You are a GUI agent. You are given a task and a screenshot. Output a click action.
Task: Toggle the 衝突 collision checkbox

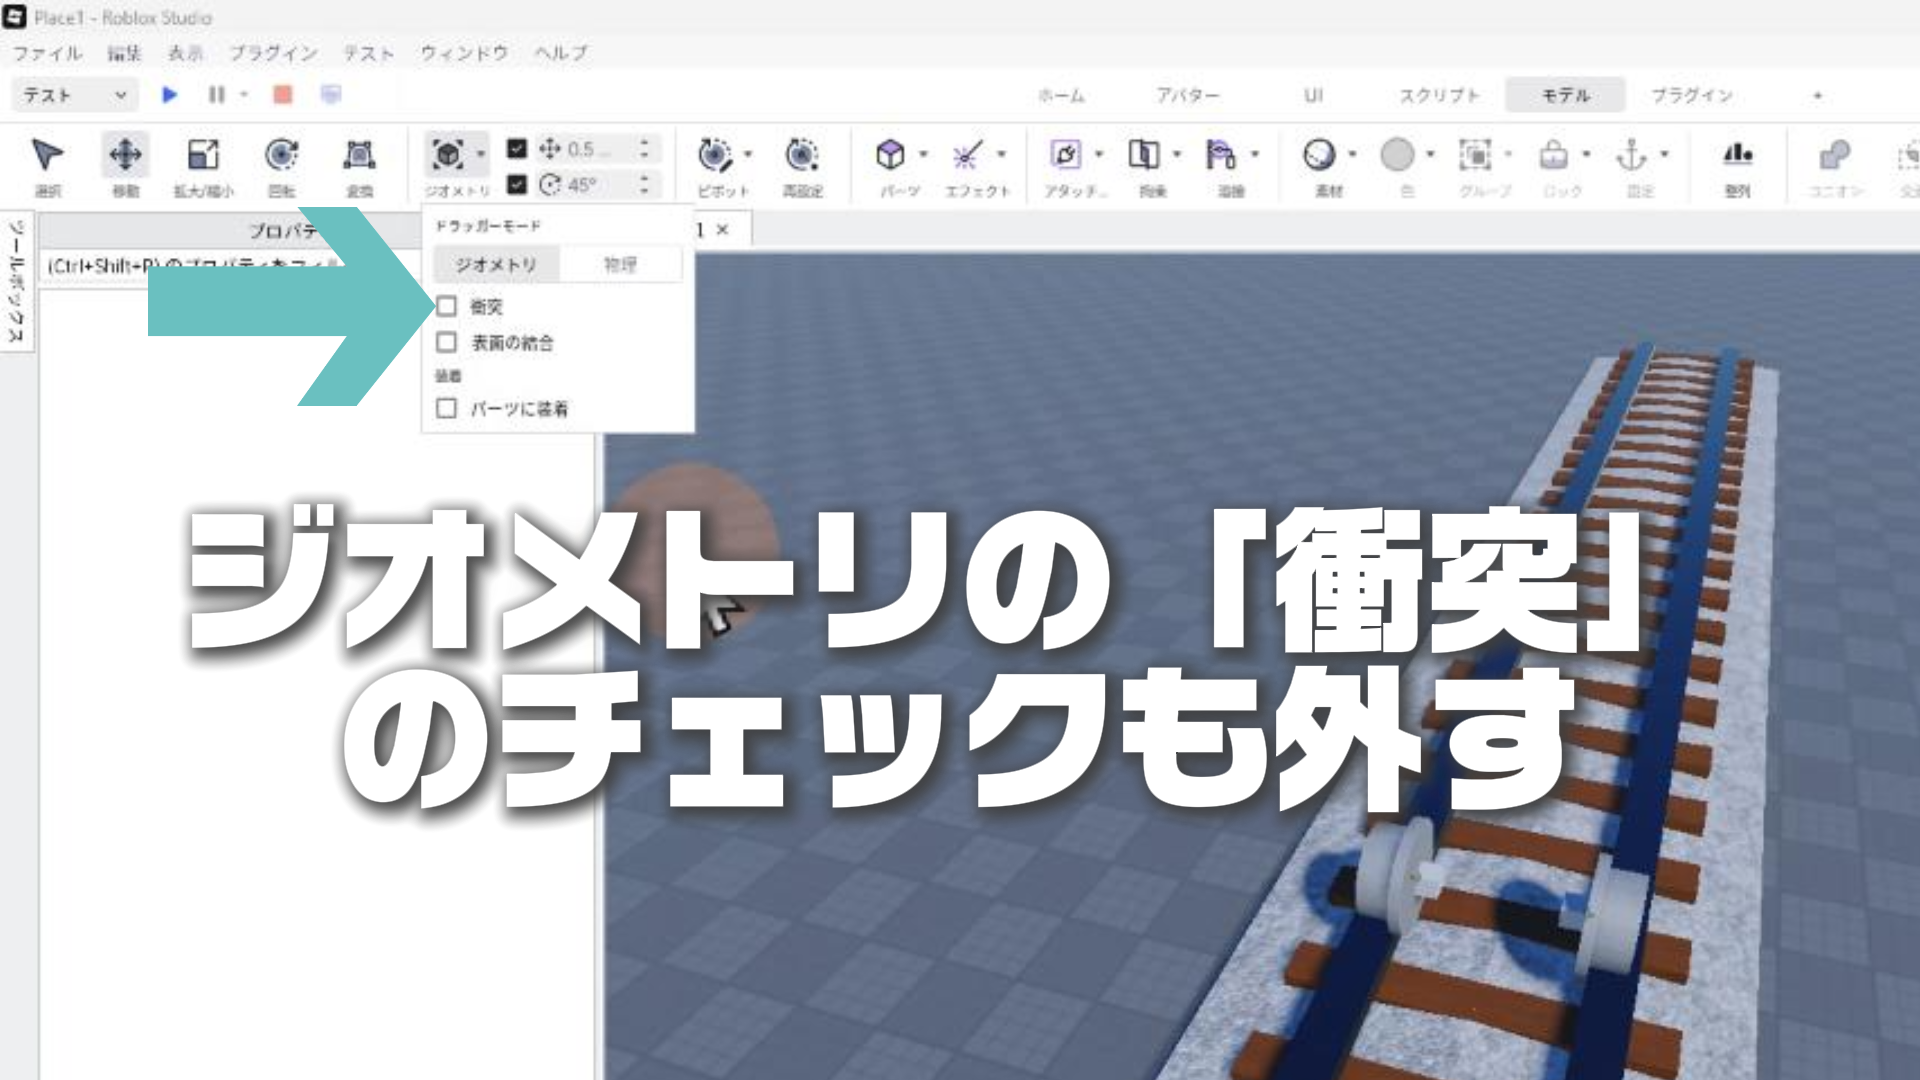[x=447, y=306]
